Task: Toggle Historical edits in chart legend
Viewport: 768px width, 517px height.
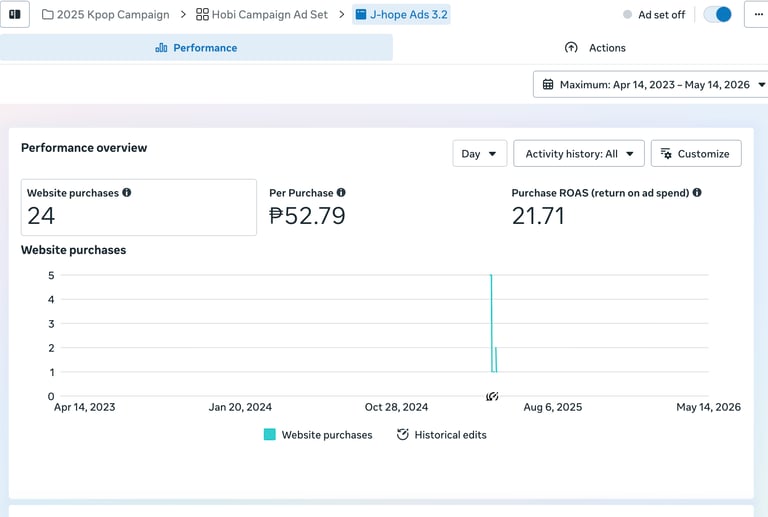Action: [442, 435]
